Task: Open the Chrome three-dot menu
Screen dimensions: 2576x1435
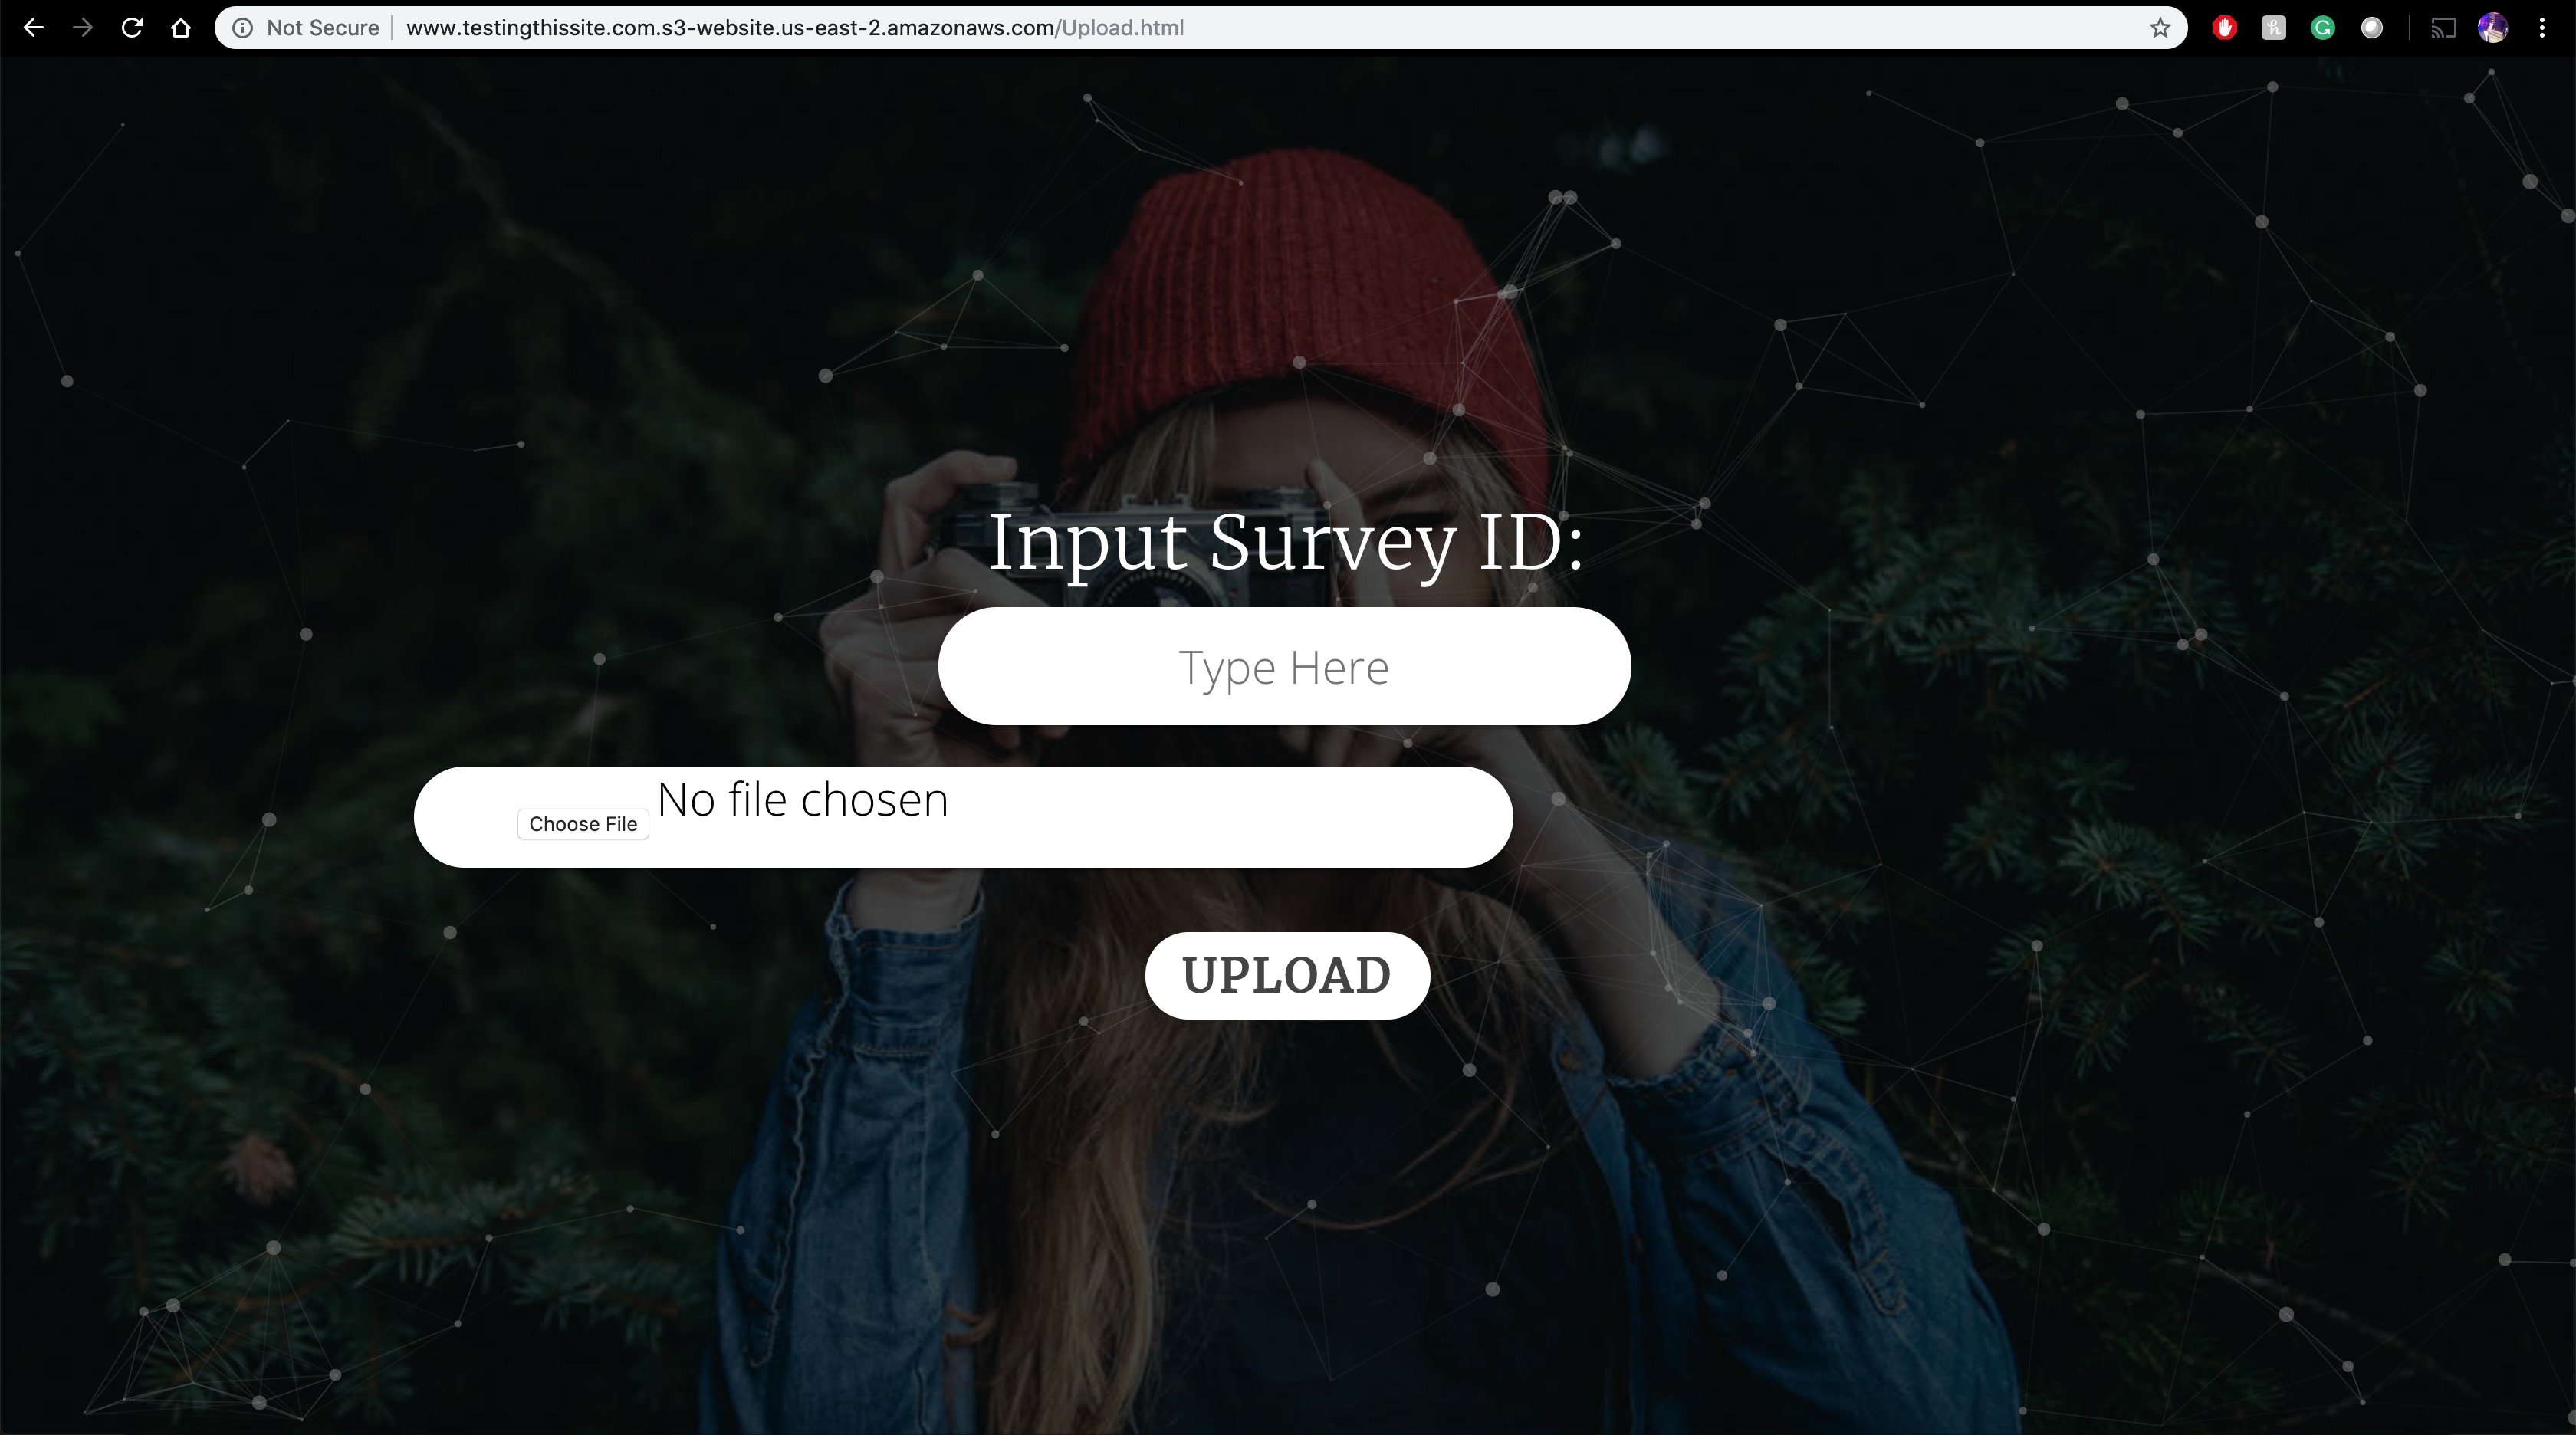Action: point(2542,28)
